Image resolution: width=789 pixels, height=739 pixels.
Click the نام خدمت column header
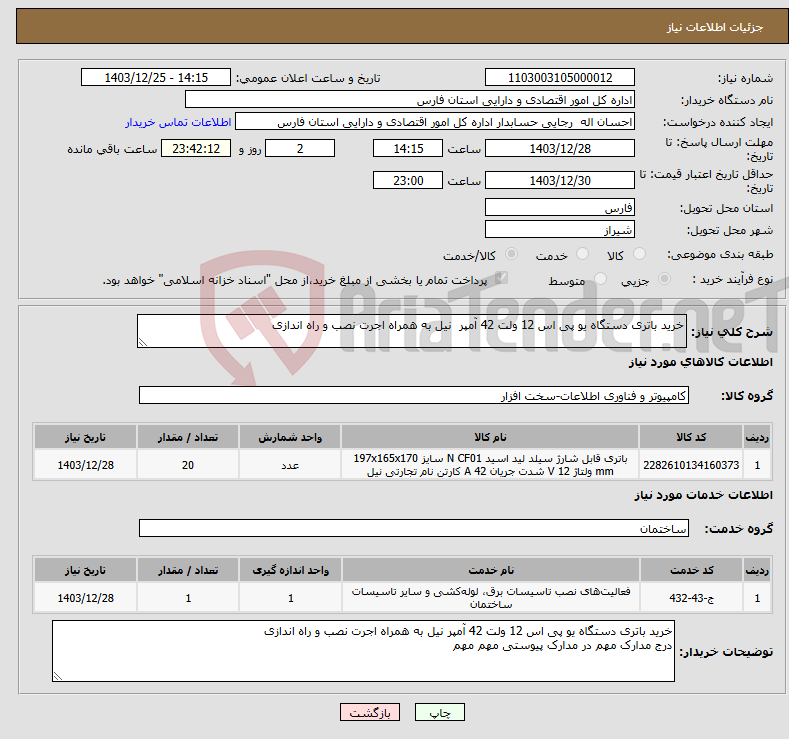(491, 570)
